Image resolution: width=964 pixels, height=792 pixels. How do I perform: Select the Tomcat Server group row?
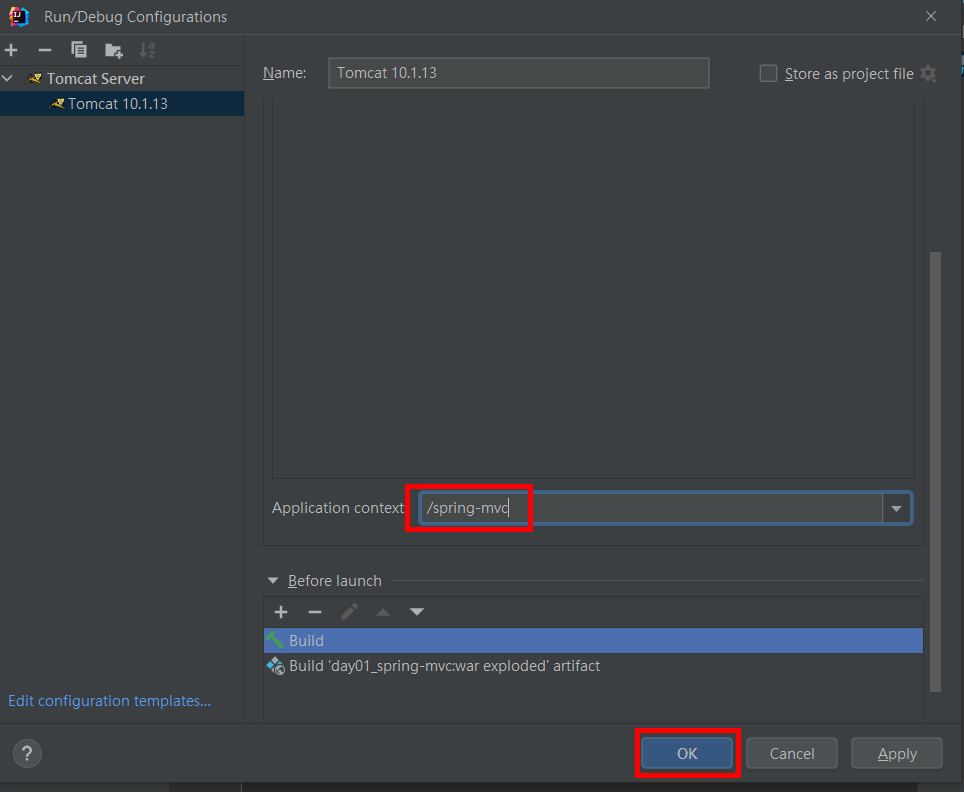pos(122,79)
